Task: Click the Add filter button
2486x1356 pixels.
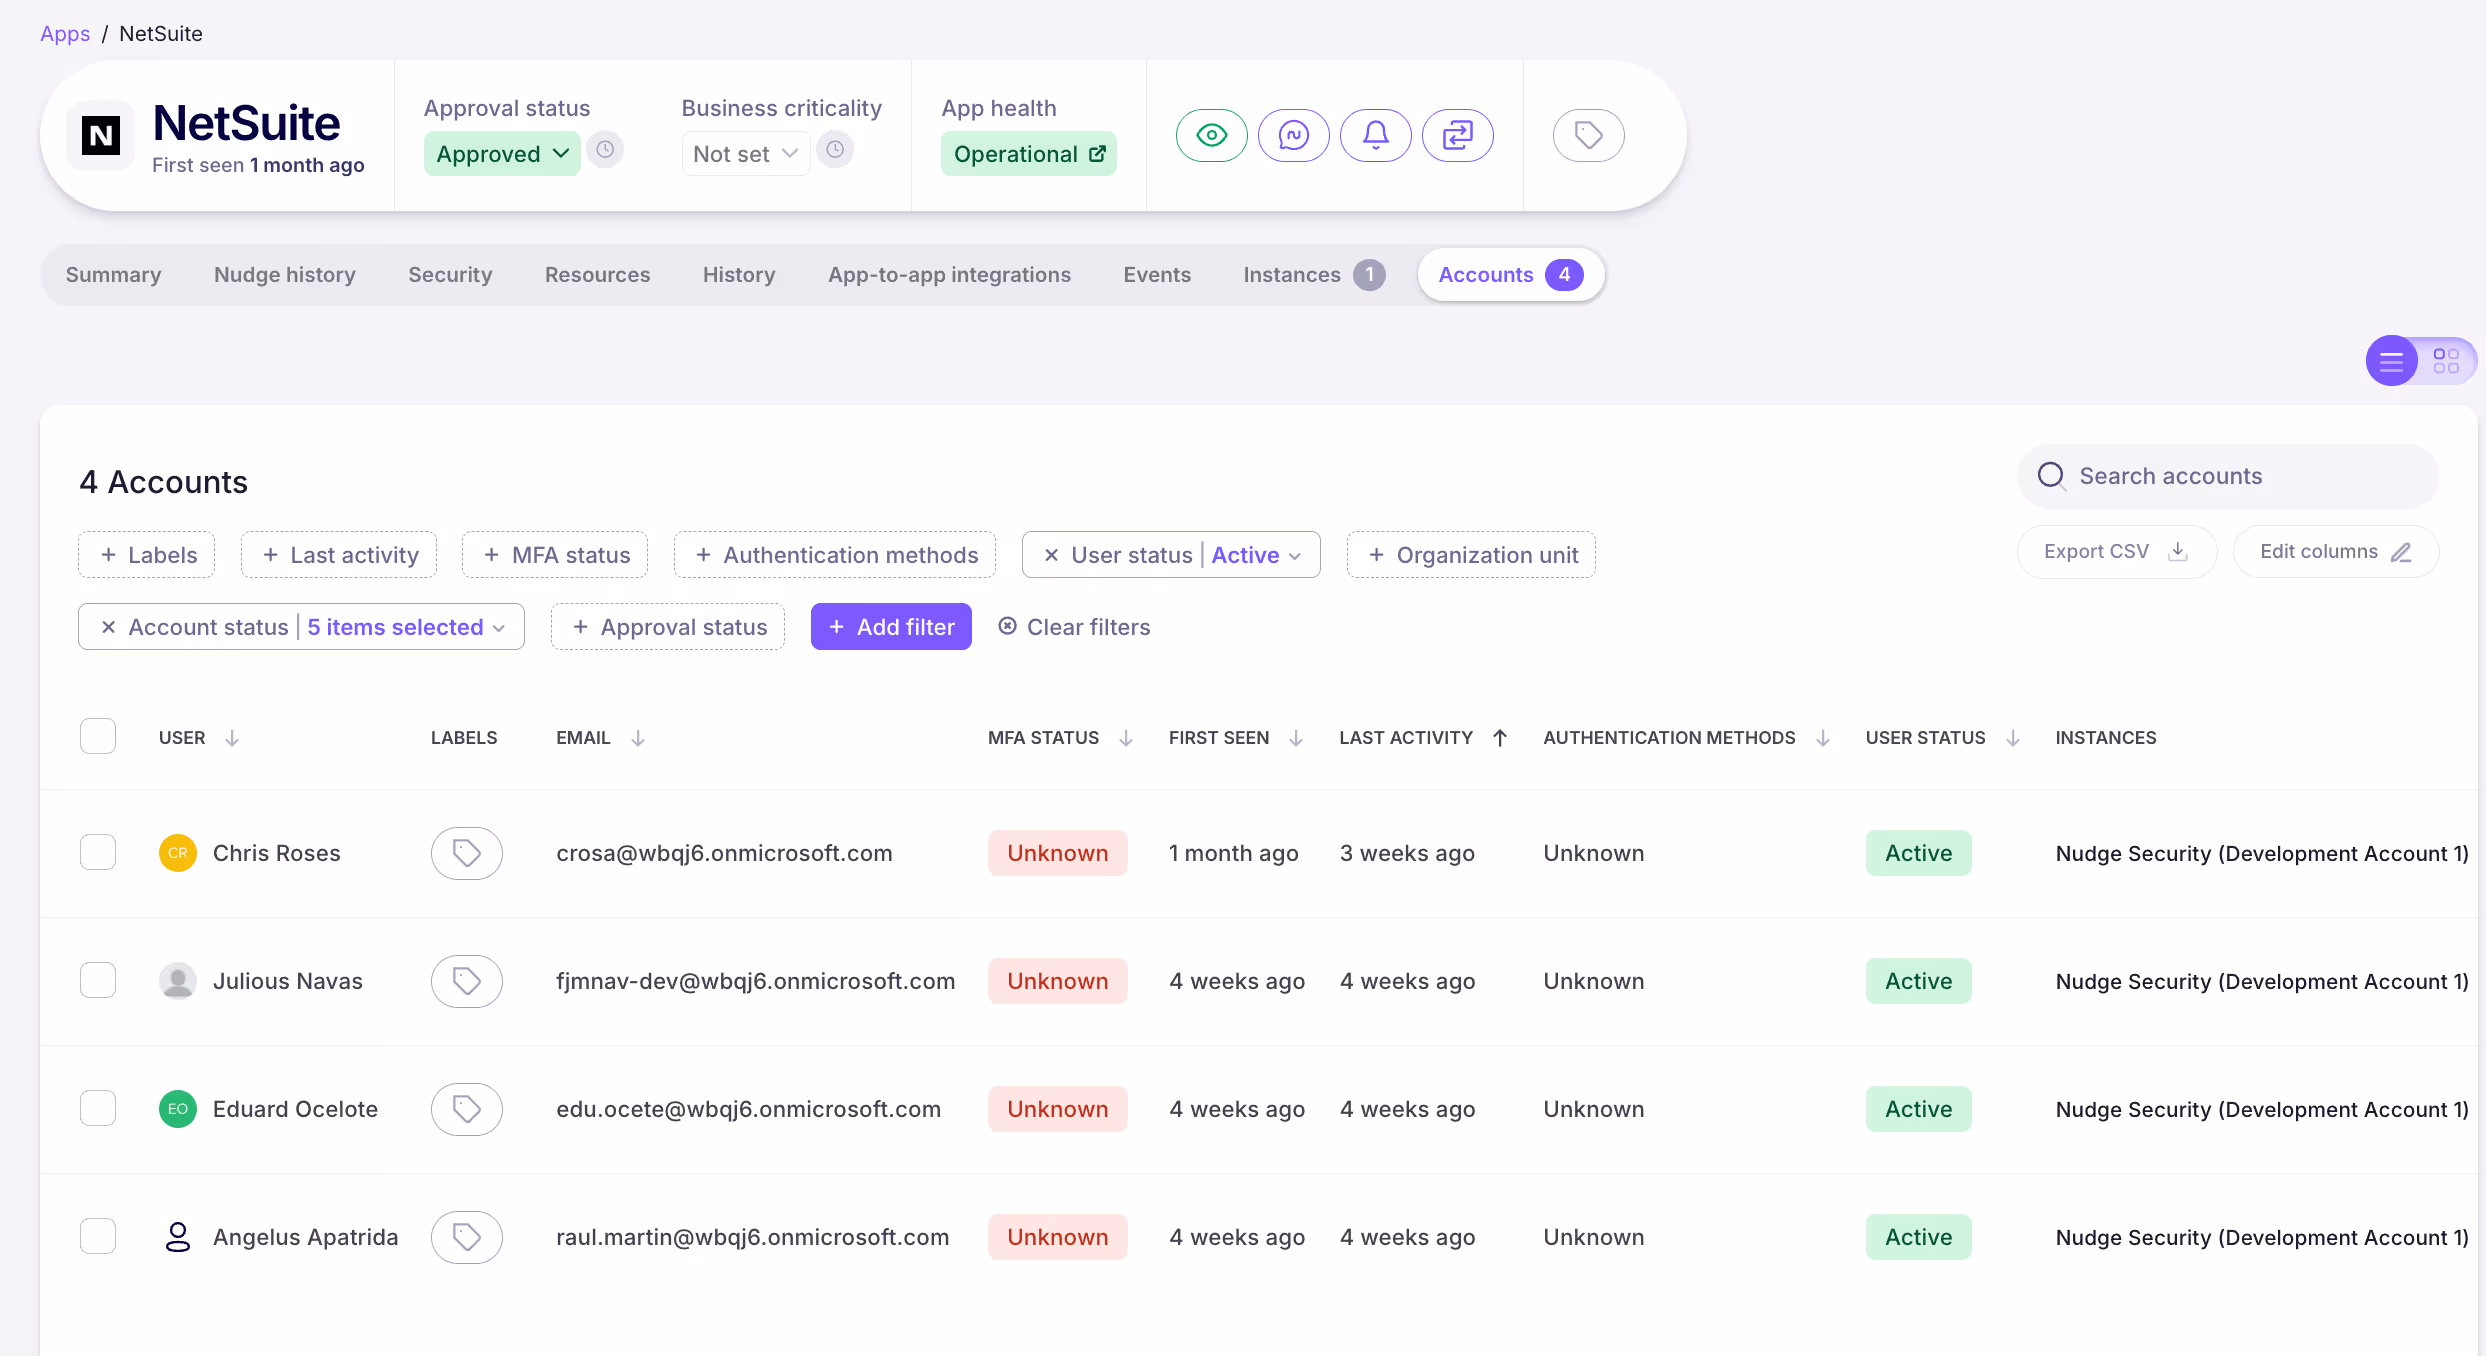Action: click(x=890, y=626)
